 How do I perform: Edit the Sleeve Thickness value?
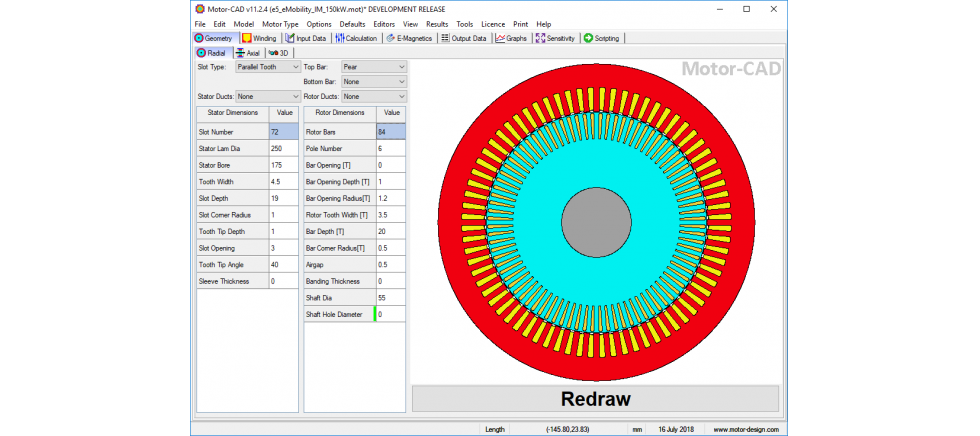coord(283,281)
